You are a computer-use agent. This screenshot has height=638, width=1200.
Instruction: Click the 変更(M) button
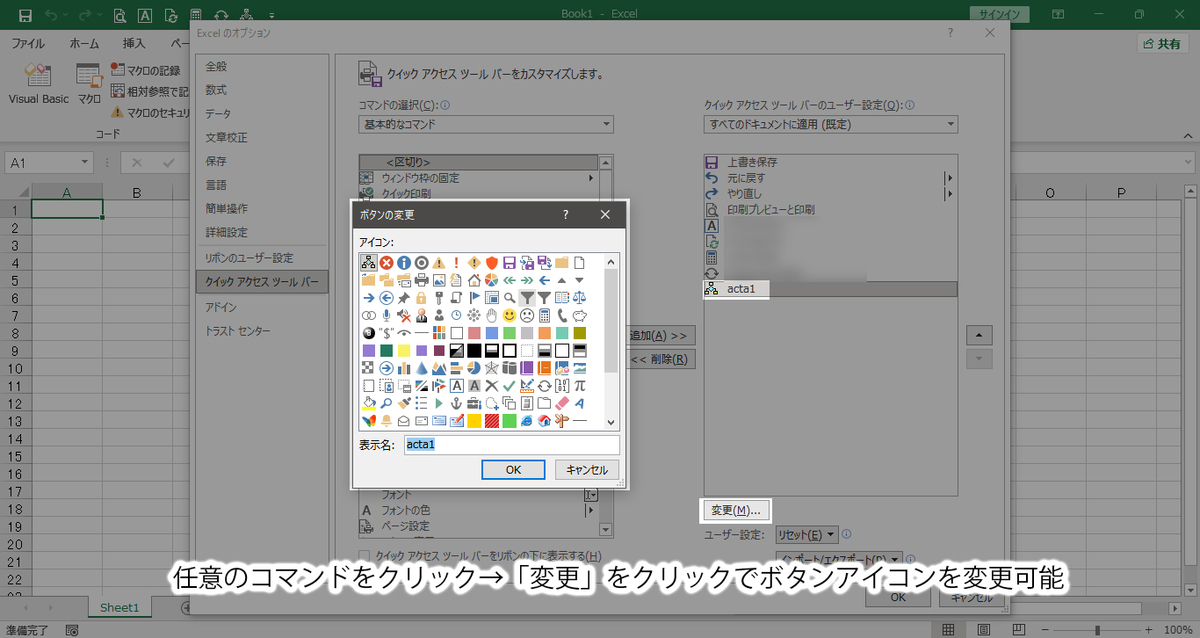[x=736, y=510]
